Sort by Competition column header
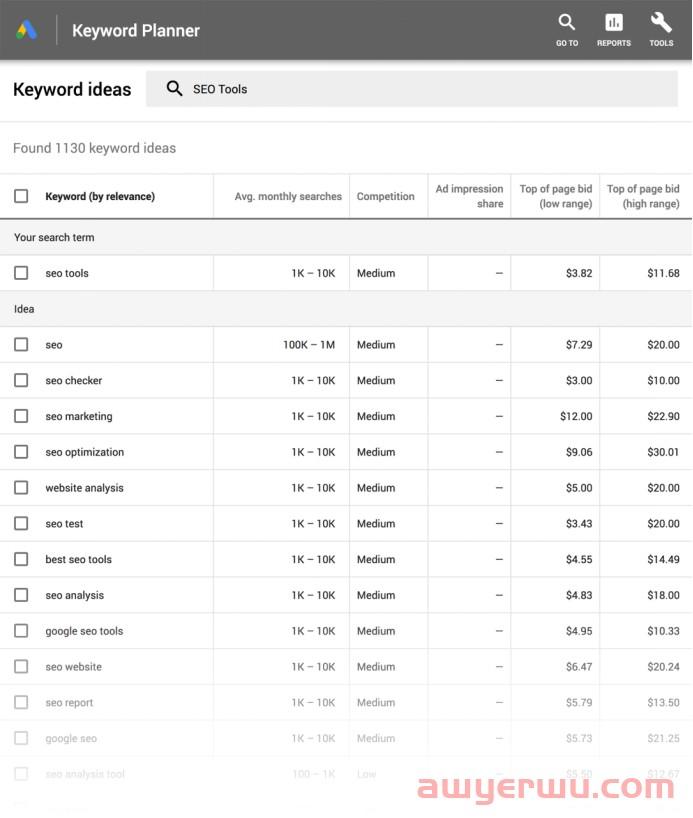The image size is (693, 818). click(x=385, y=197)
